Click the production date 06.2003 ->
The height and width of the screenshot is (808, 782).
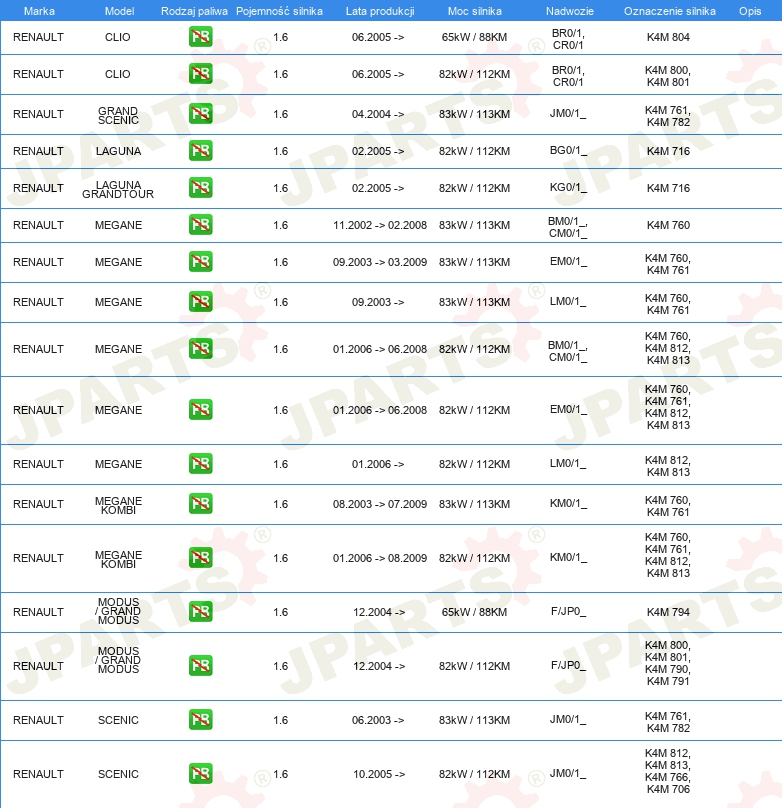(378, 720)
